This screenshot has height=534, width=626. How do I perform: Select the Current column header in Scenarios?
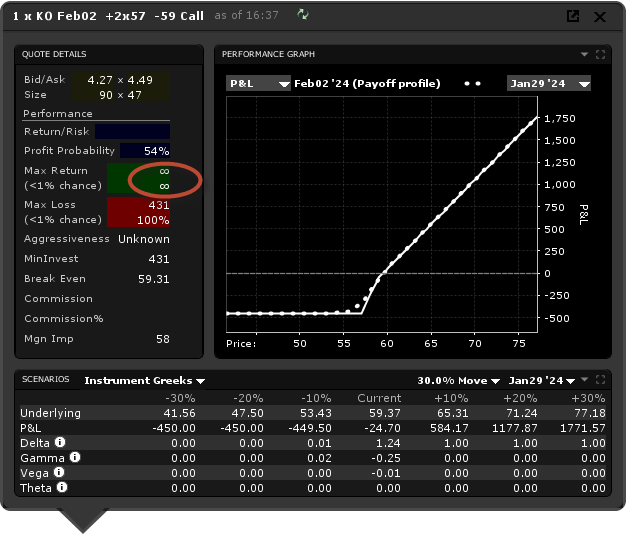click(x=379, y=398)
